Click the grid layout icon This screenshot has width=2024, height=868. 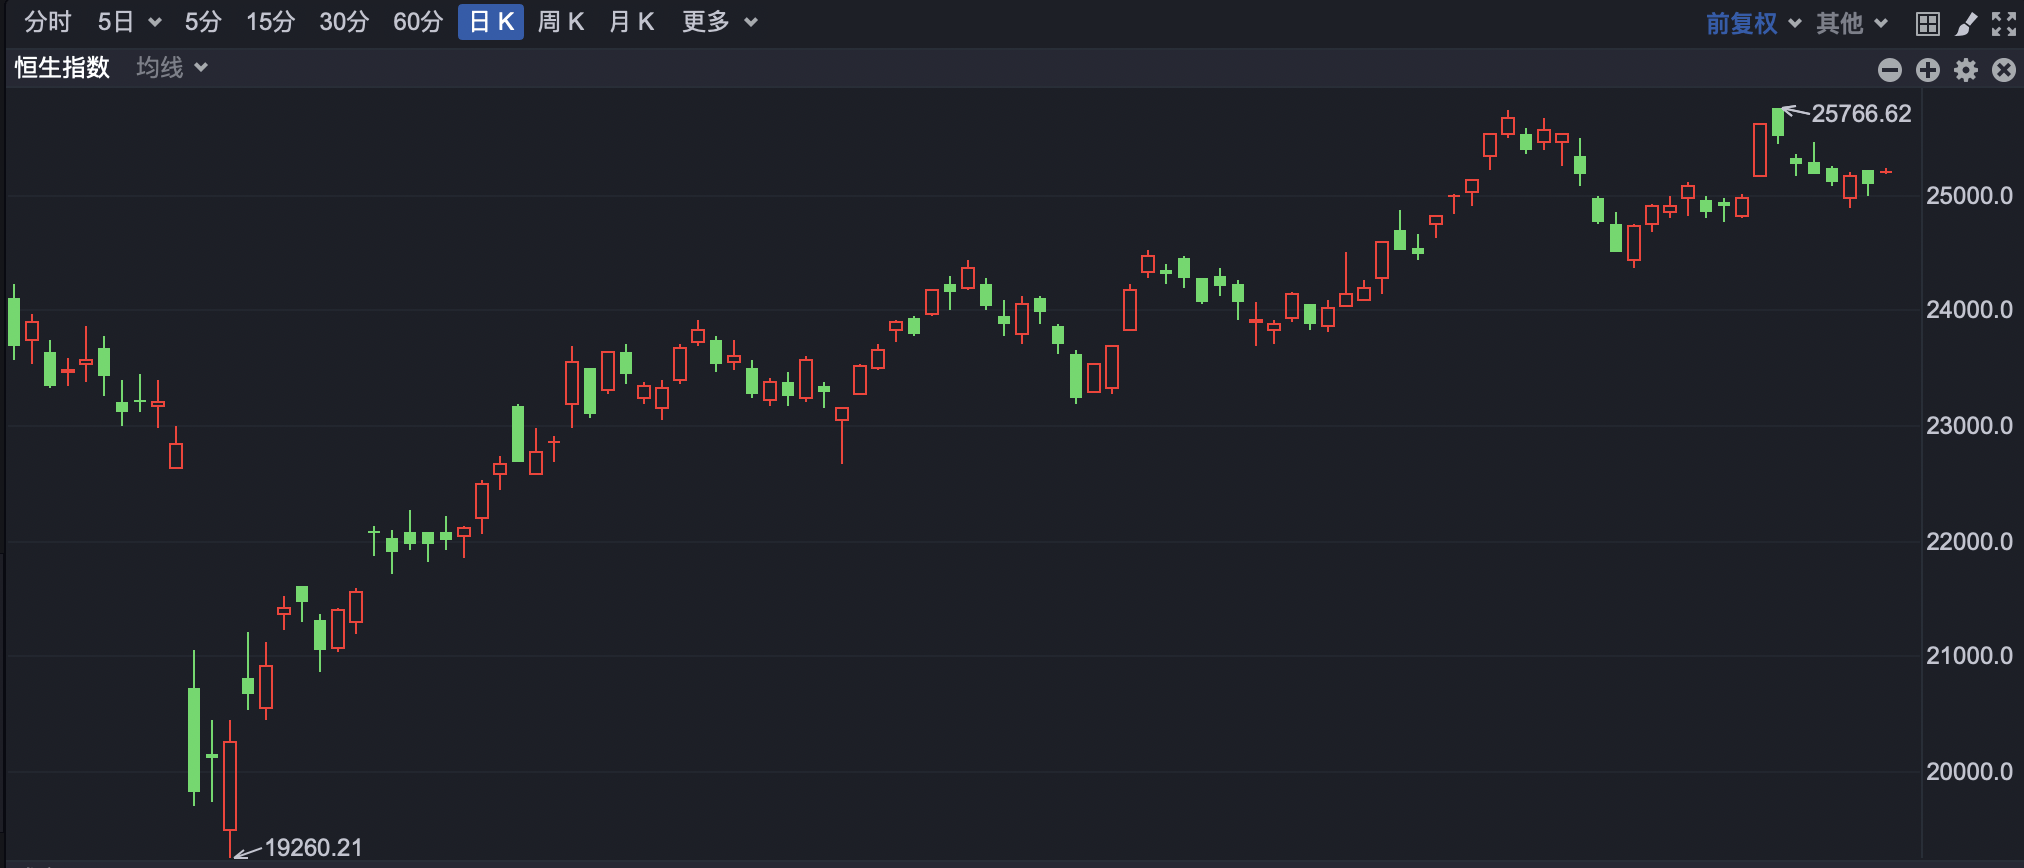click(x=1928, y=24)
